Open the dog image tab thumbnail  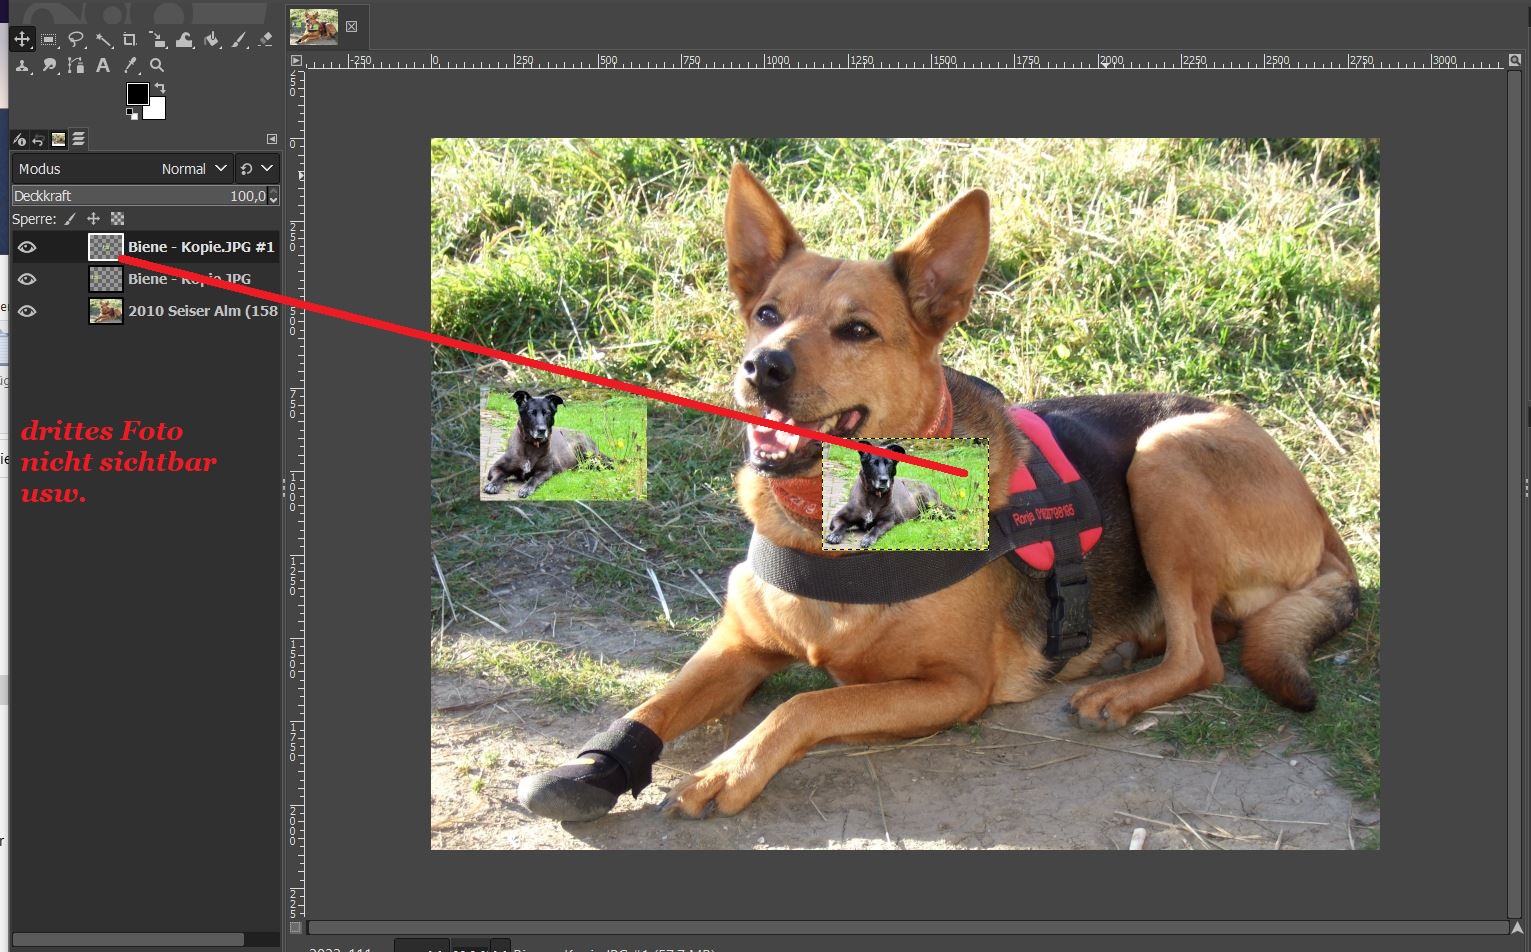tap(314, 27)
